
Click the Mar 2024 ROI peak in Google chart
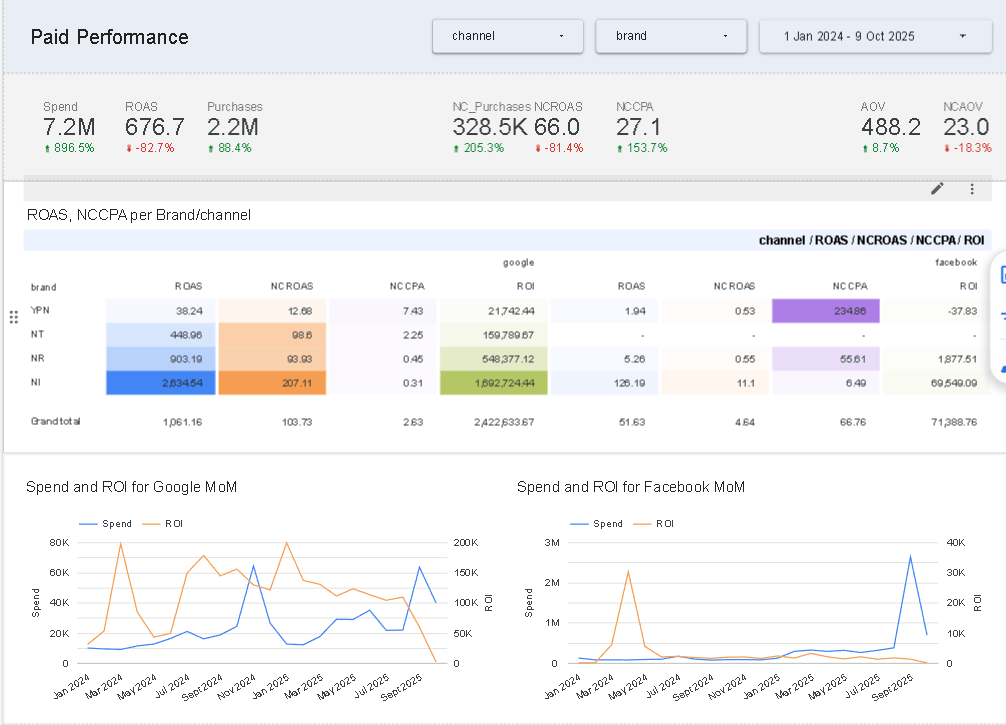click(x=121, y=543)
